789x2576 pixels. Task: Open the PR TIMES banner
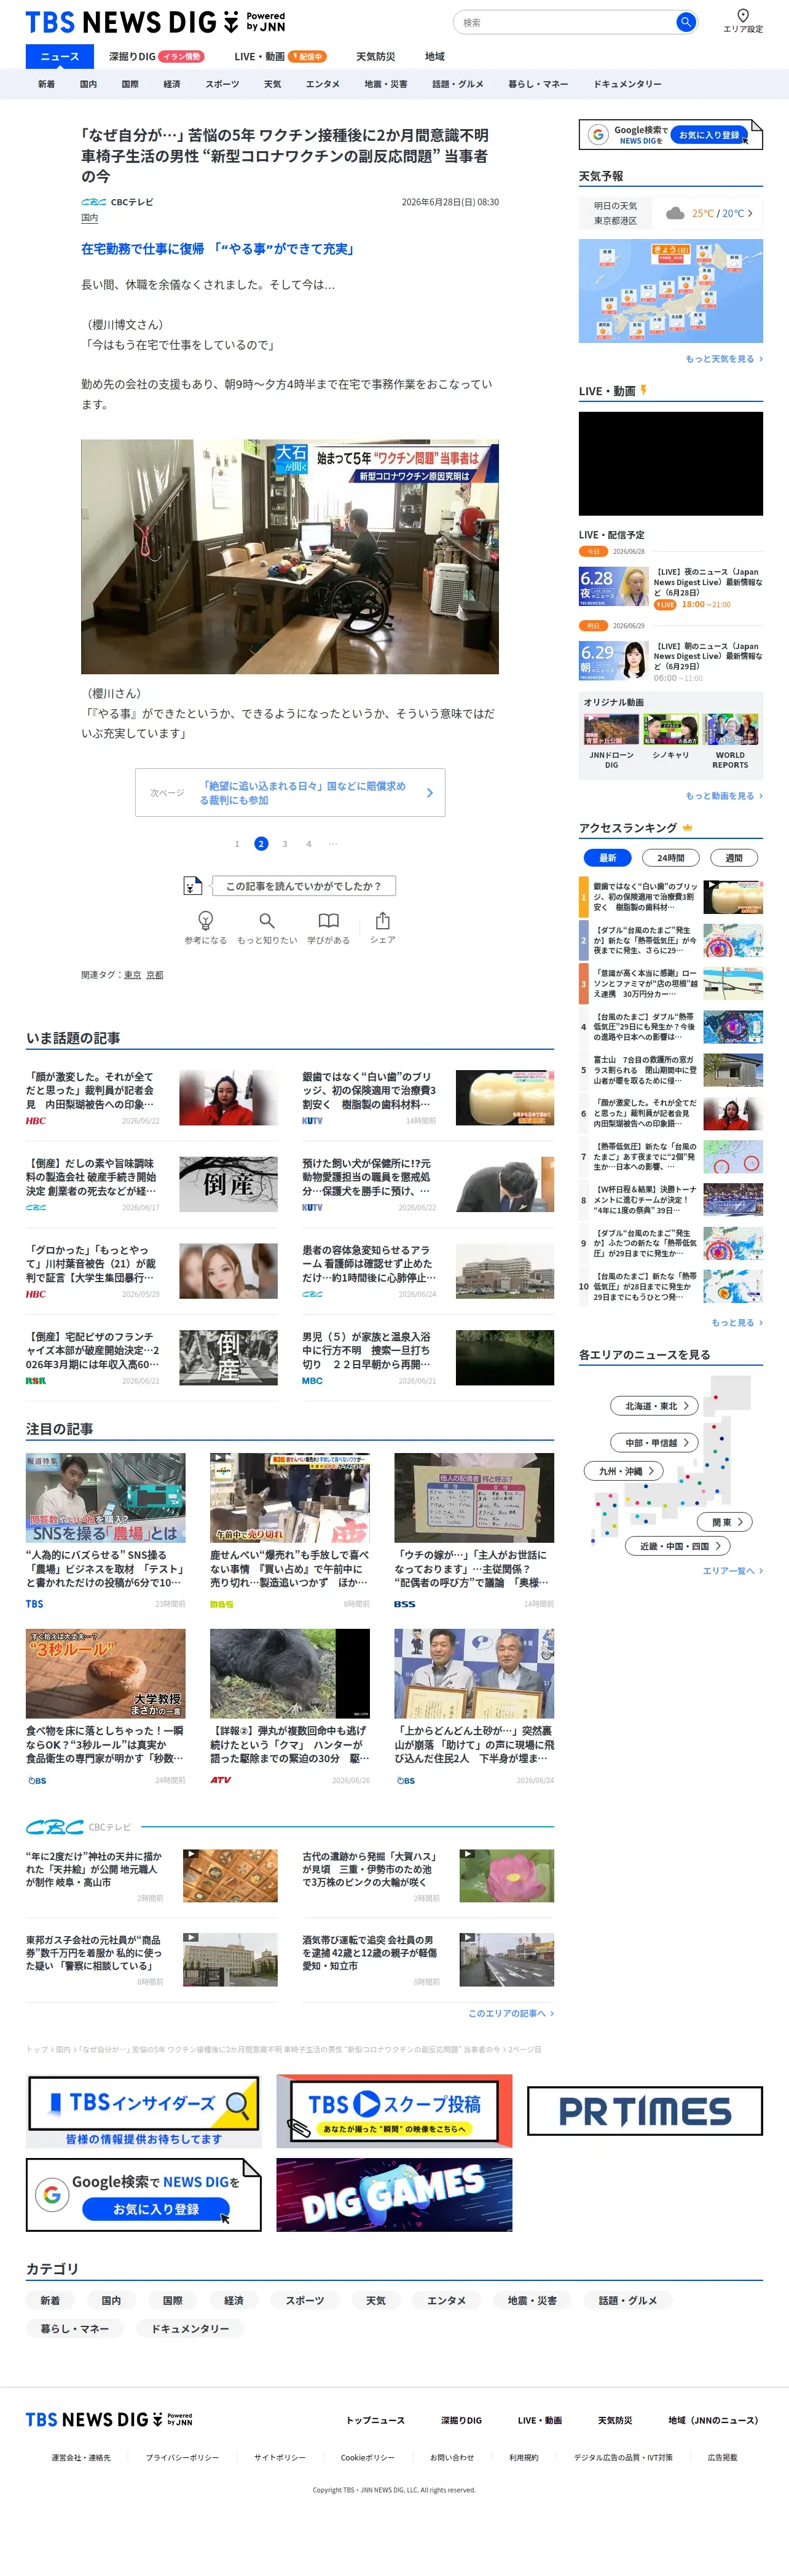click(645, 2111)
